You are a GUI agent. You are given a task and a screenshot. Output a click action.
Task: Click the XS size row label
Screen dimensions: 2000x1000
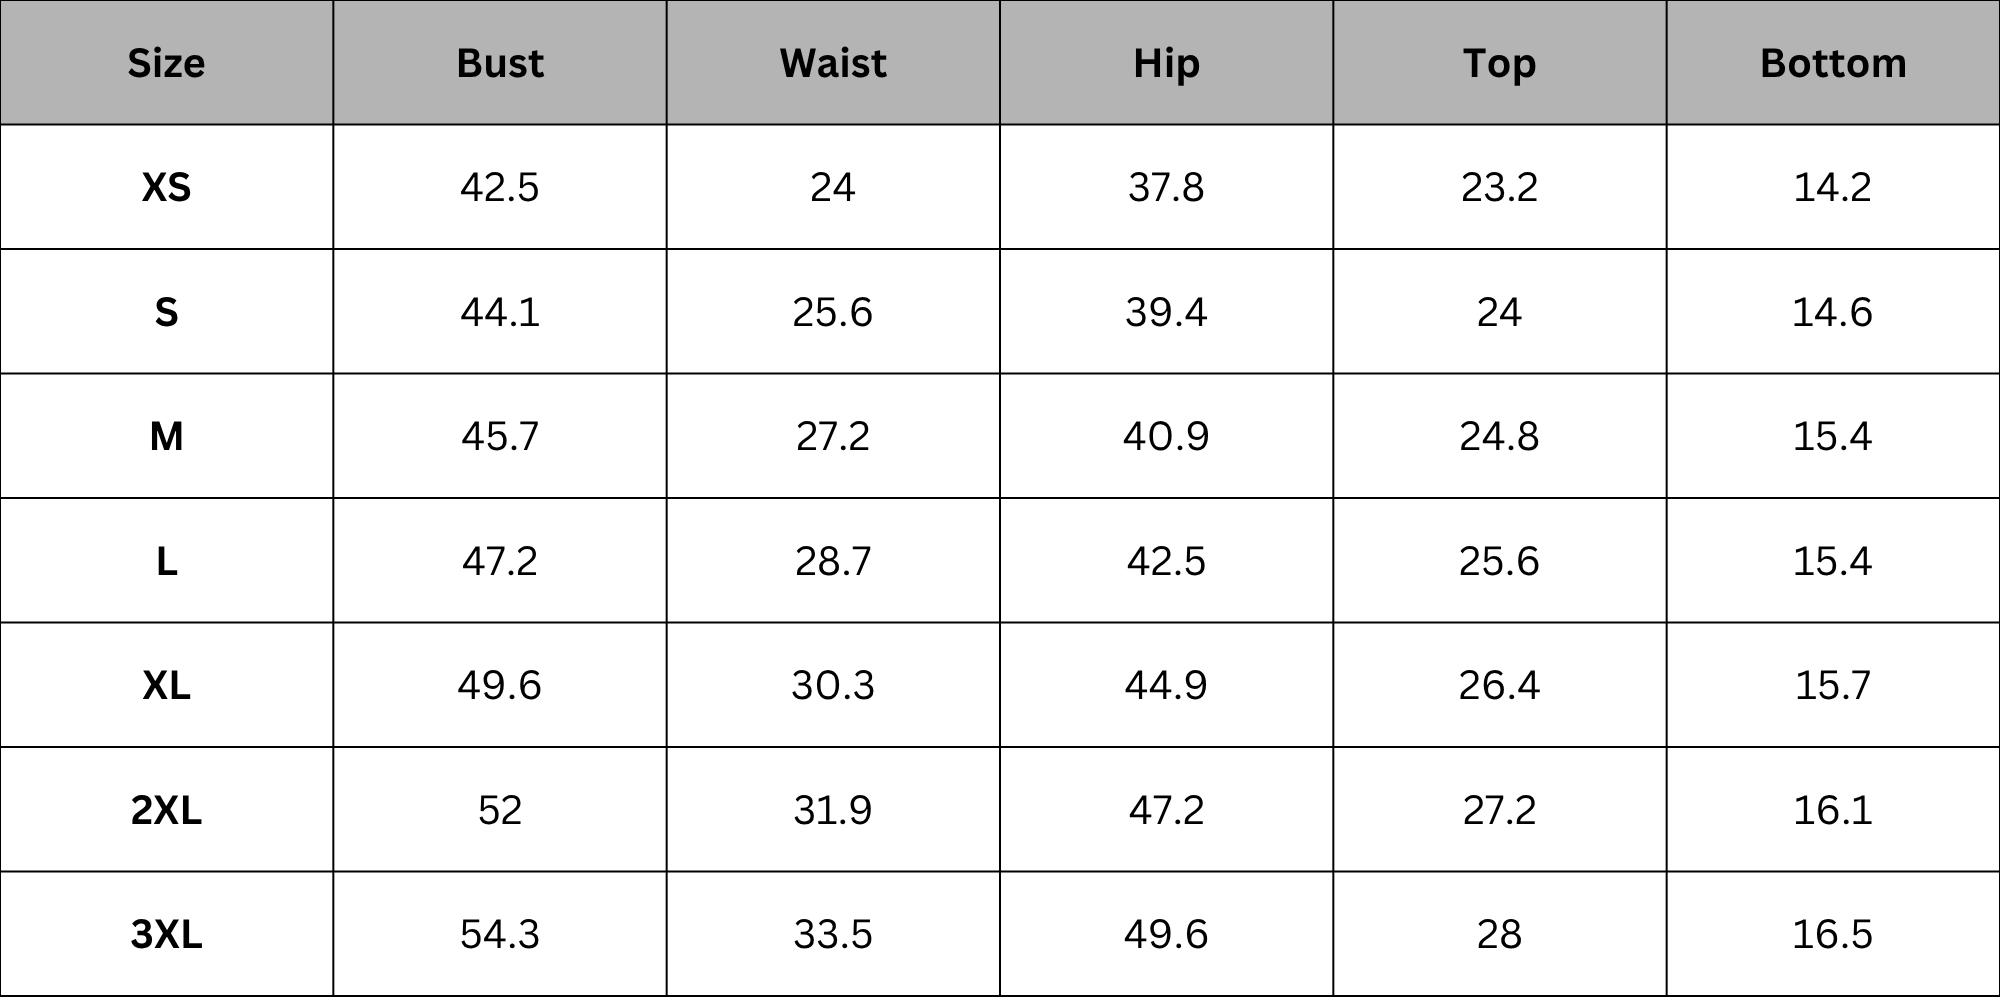tap(166, 187)
